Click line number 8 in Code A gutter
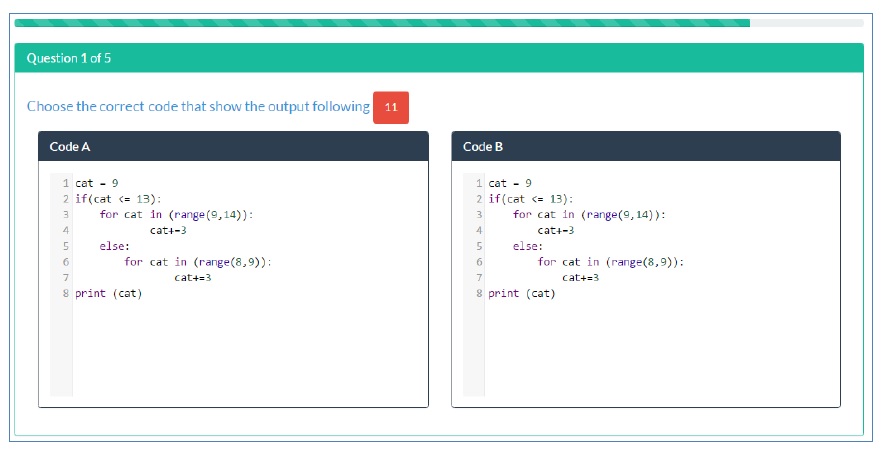Screen dimensions: 882x450 pos(64,293)
